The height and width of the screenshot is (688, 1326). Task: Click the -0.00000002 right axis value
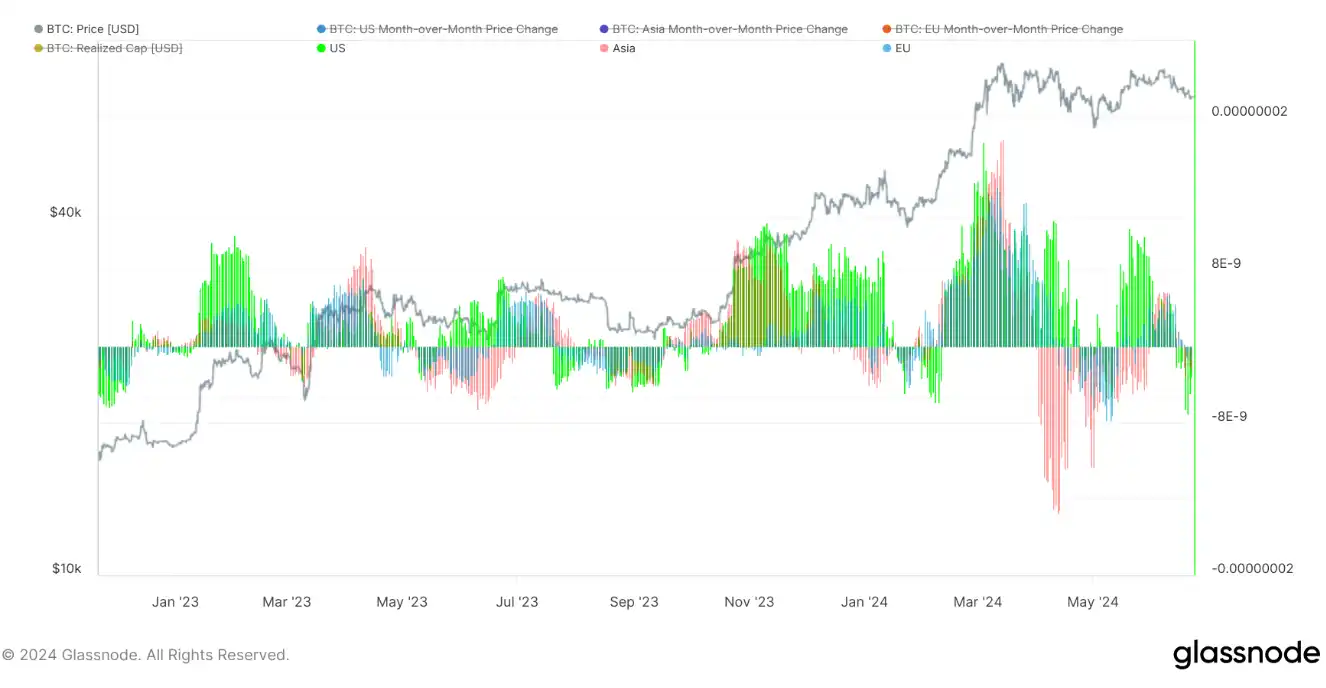tap(1252, 568)
